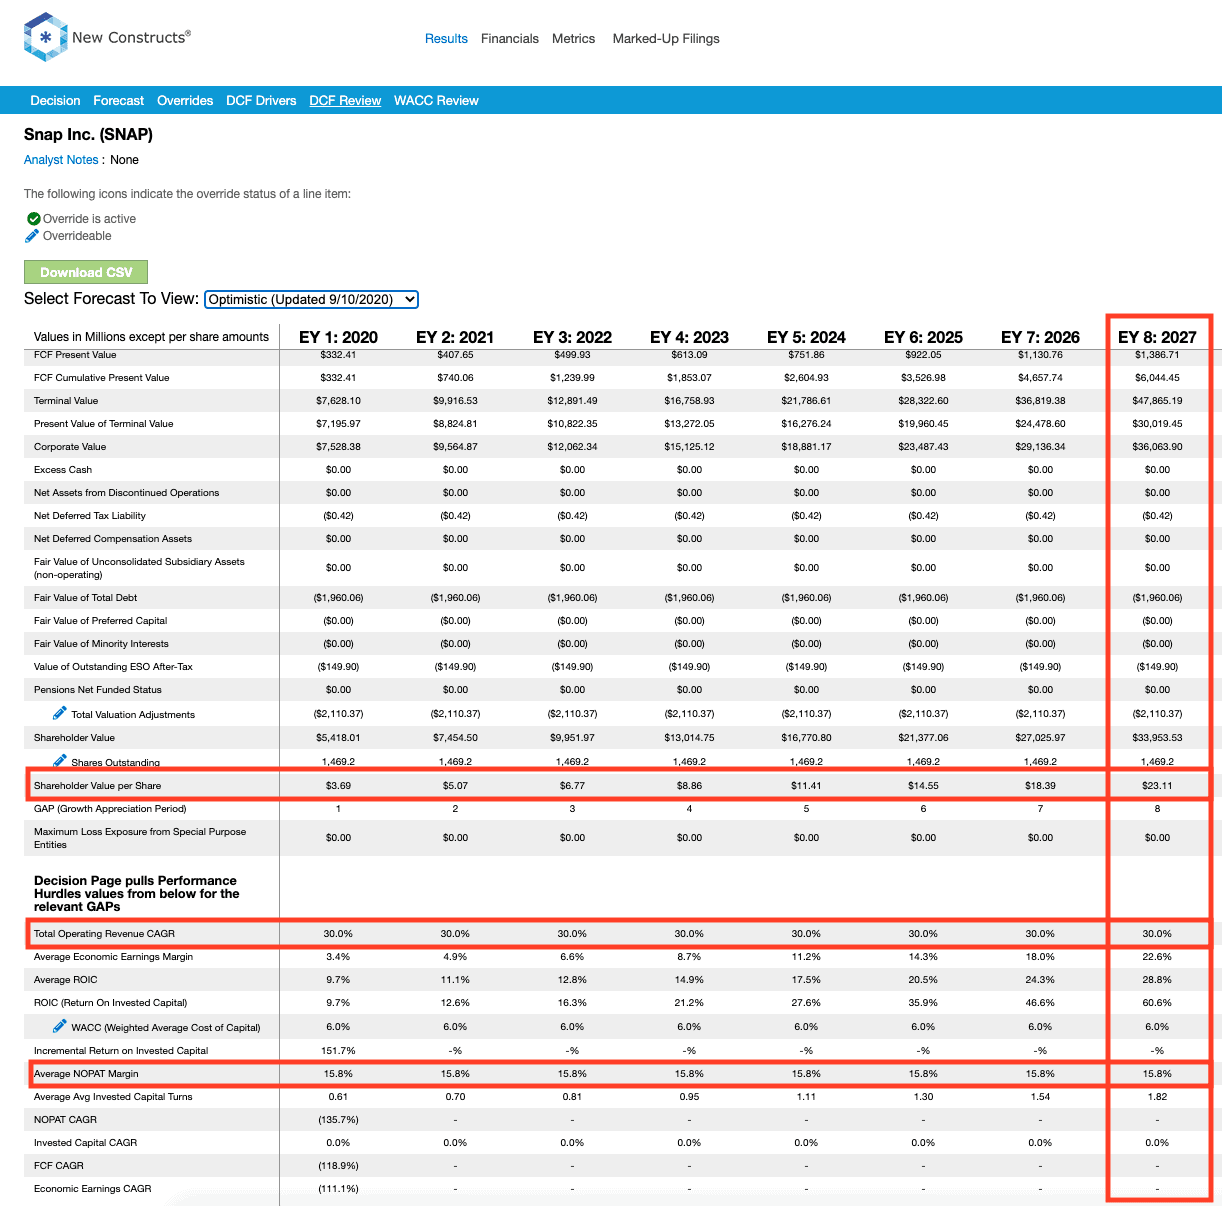This screenshot has width=1222, height=1206.
Task: Click the FCF Cumulative Present Value label
Action: click(102, 378)
